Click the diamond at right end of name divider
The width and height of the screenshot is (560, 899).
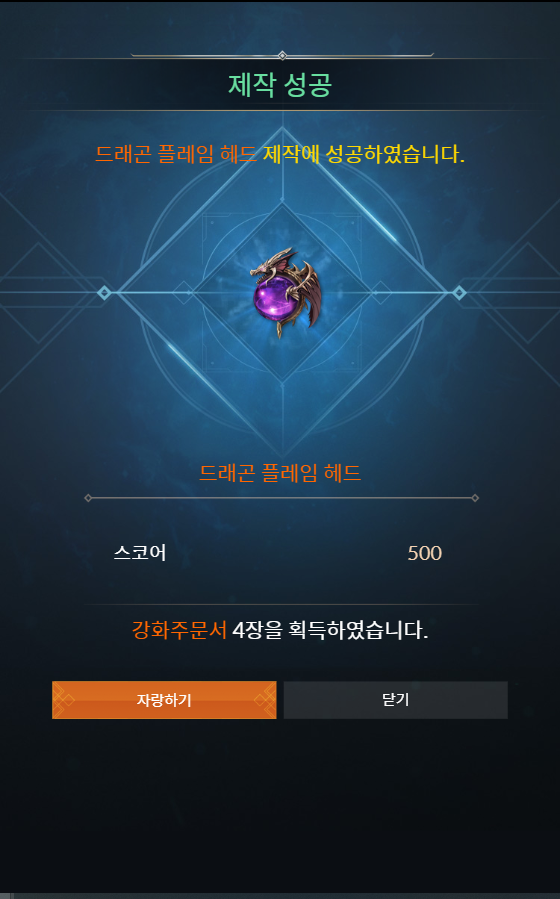tap(475, 498)
